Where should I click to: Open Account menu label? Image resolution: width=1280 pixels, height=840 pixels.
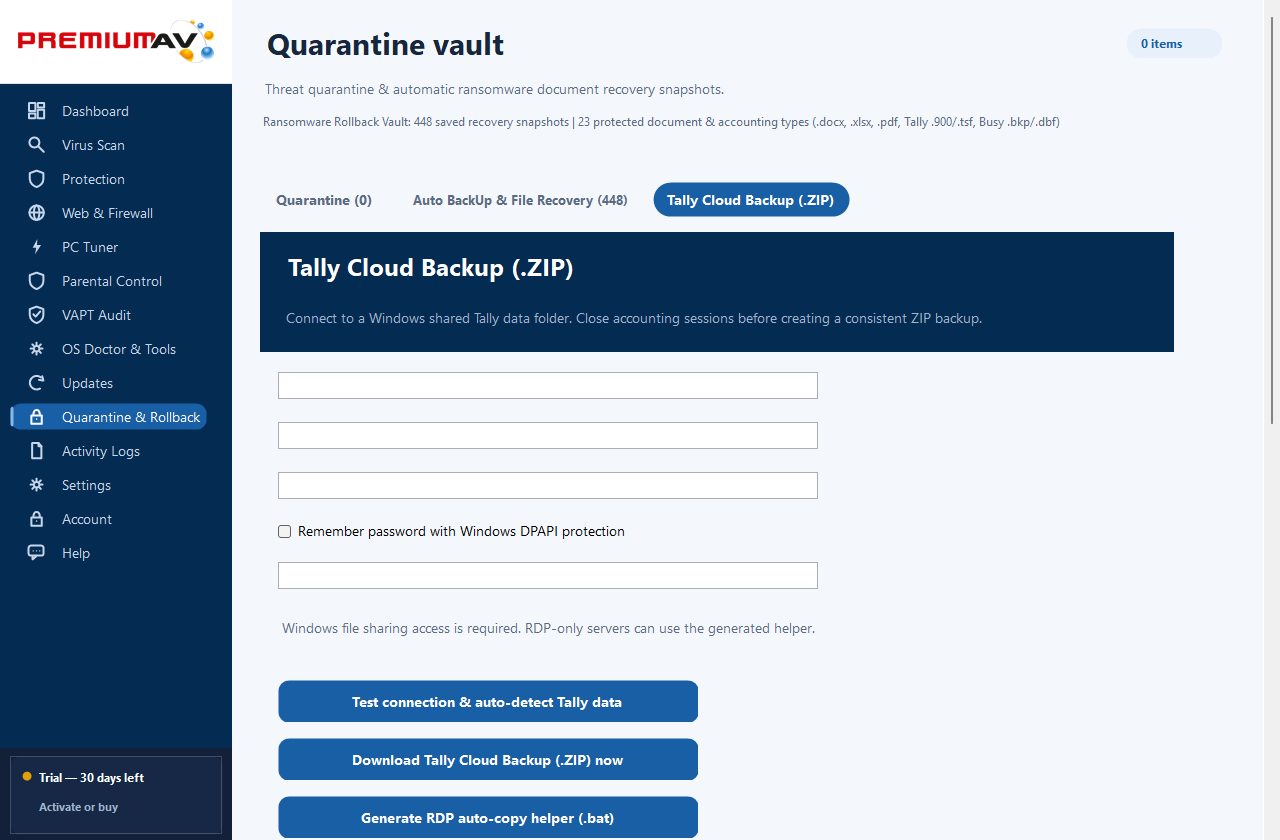point(87,519)
